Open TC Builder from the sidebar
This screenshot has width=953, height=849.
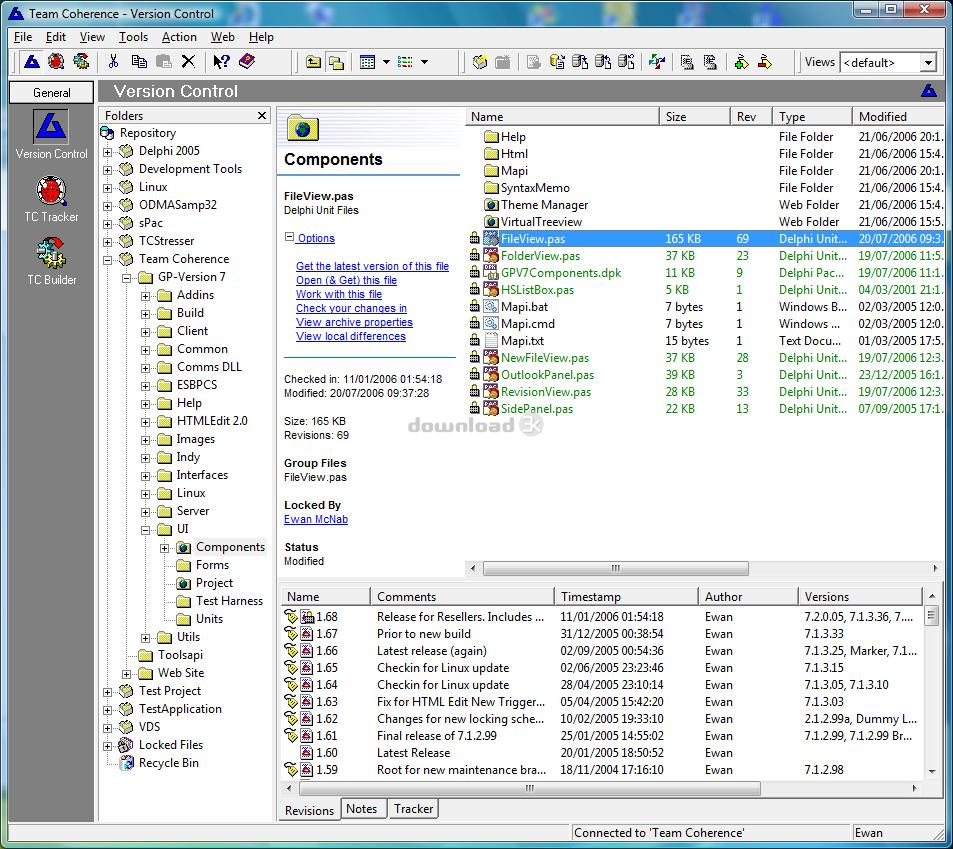[51, 262]
